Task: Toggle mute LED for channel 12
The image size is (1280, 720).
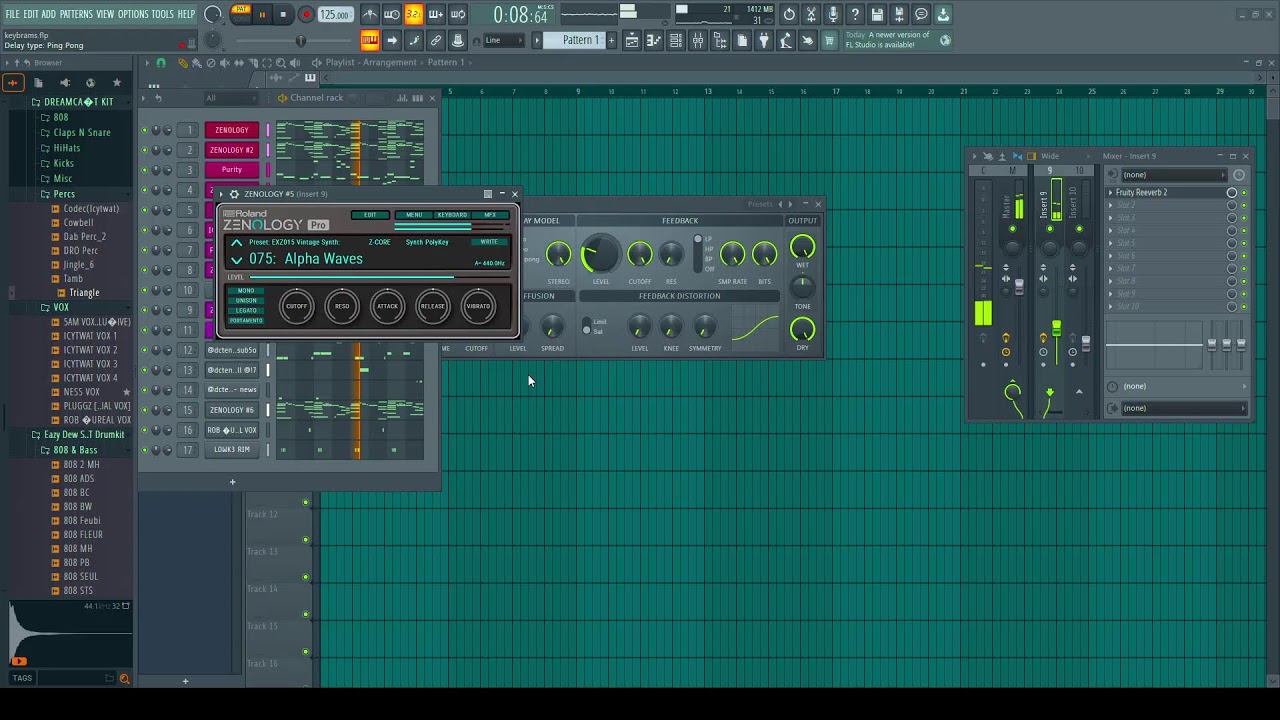Action: pyautogui.click(x=144, y=350)
